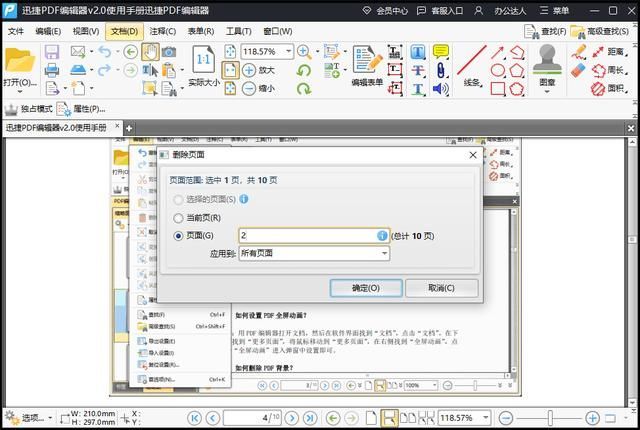Expand the 打开(O) dropdown arrow
This screenshot has width=640, height=430.
(20, 91)
